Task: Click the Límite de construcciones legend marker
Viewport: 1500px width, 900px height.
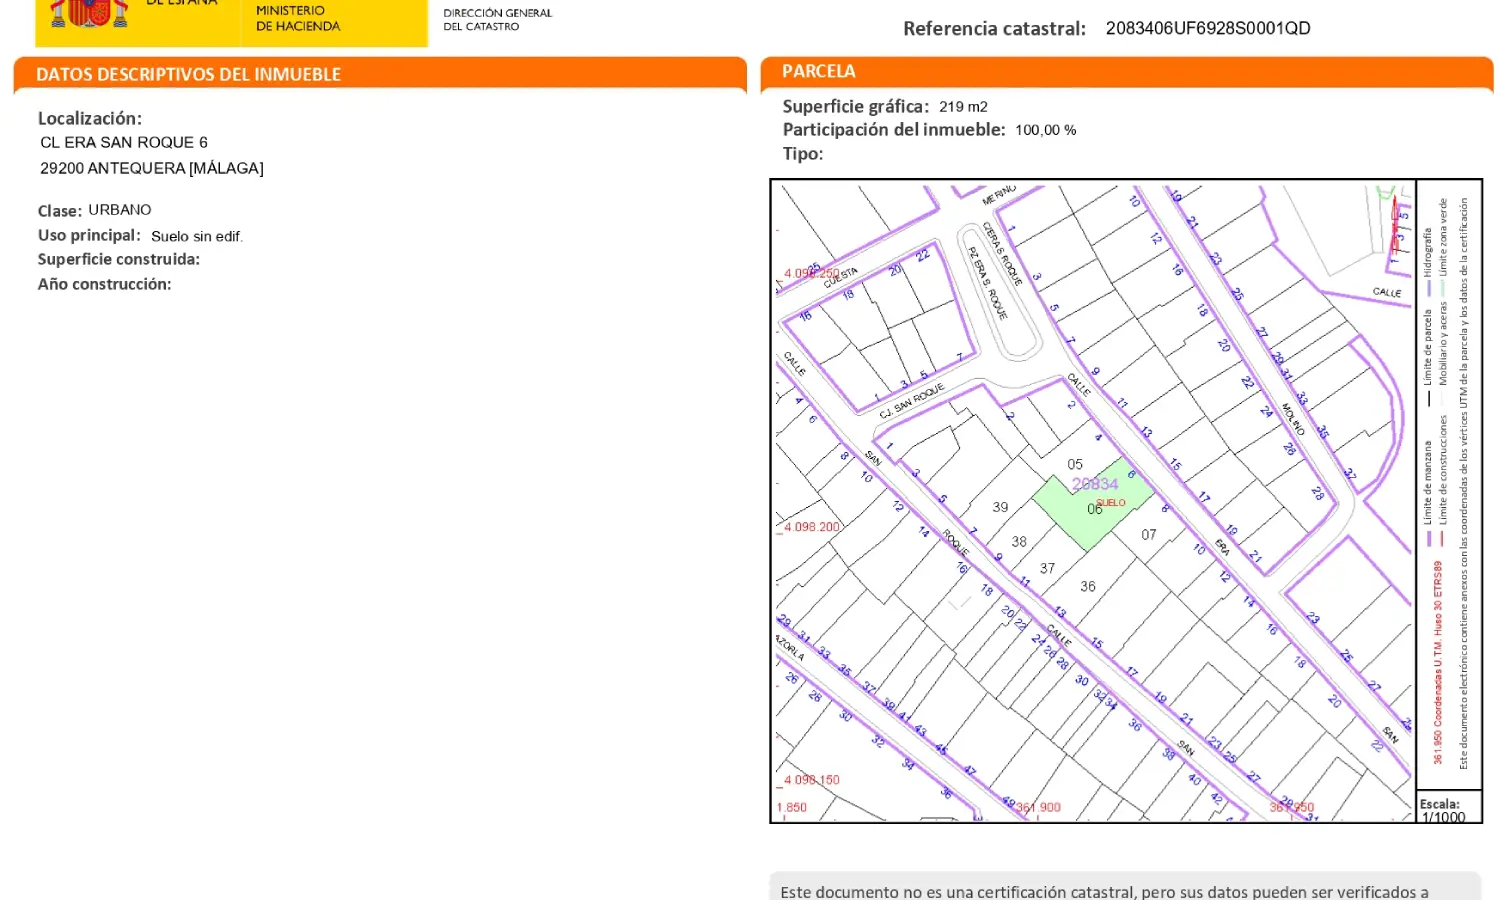Action: [1443, 538]
